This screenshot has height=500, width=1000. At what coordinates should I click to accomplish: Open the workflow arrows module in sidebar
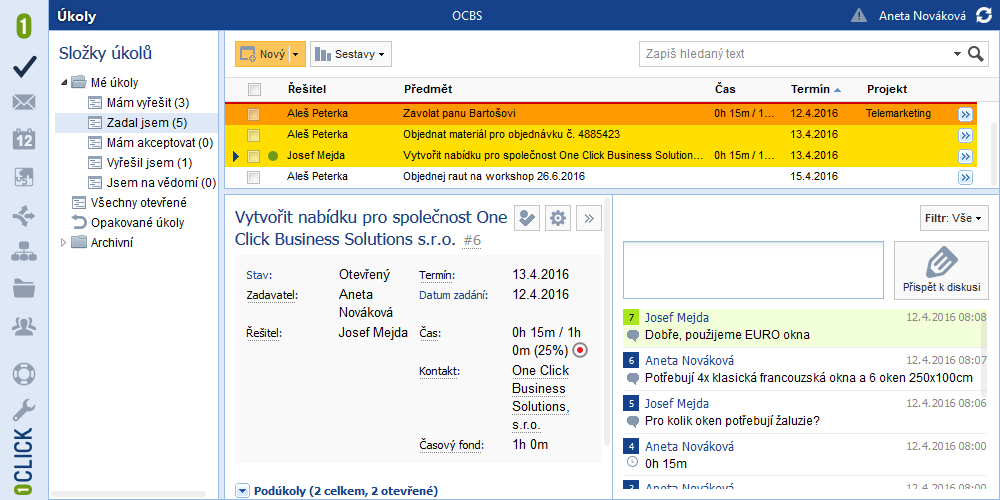pos(24,216)
